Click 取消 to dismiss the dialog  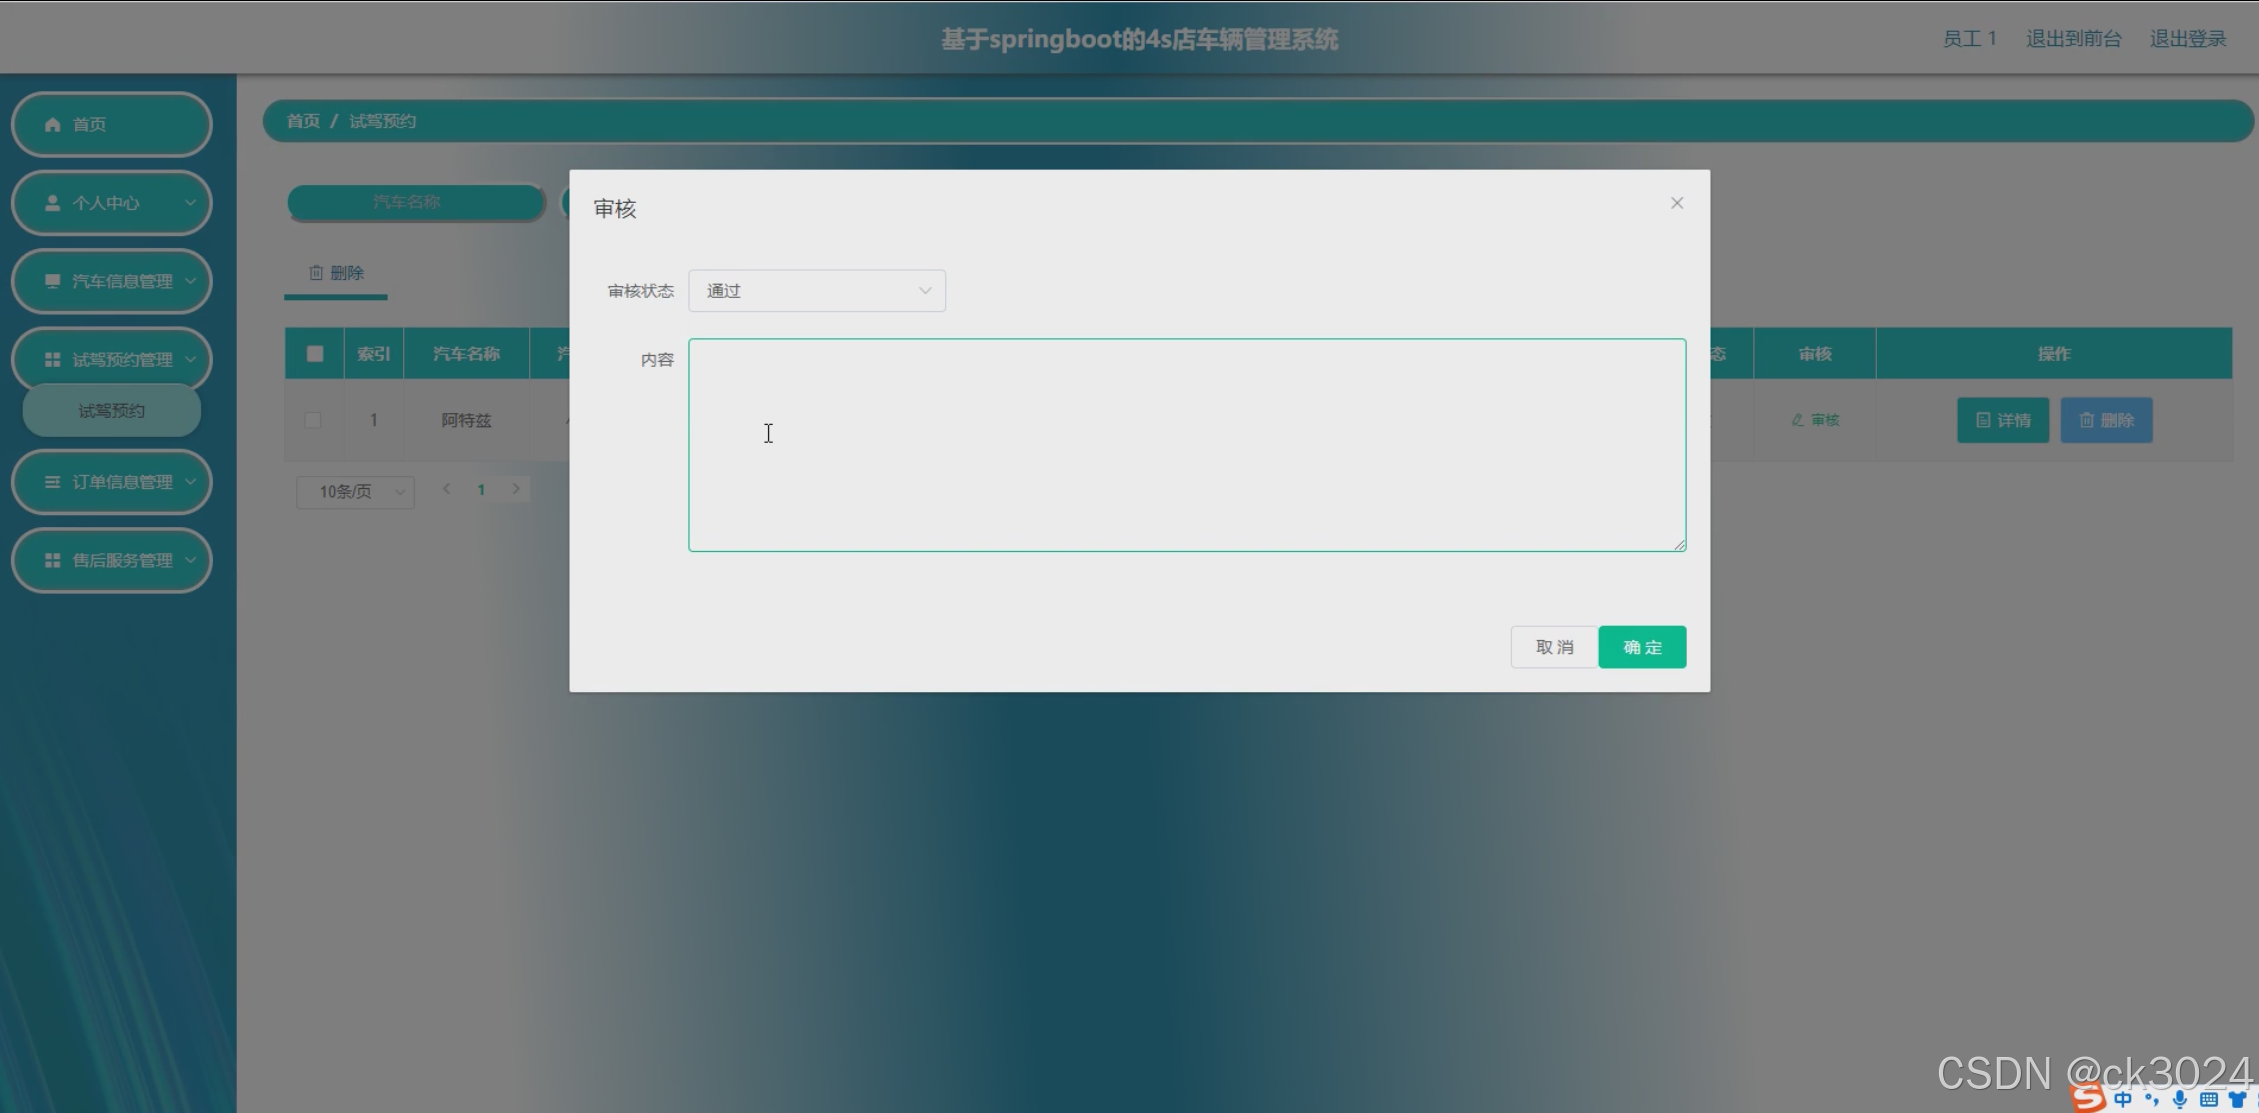point(1553,646)
